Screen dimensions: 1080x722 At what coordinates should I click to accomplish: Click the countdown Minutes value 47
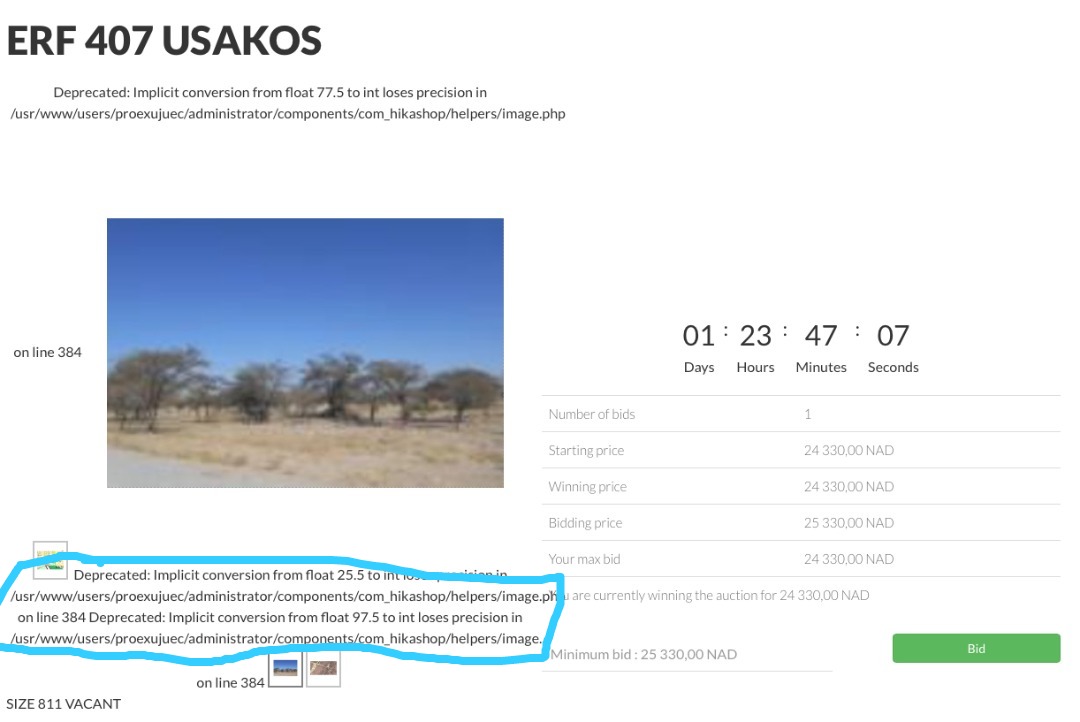821,336
